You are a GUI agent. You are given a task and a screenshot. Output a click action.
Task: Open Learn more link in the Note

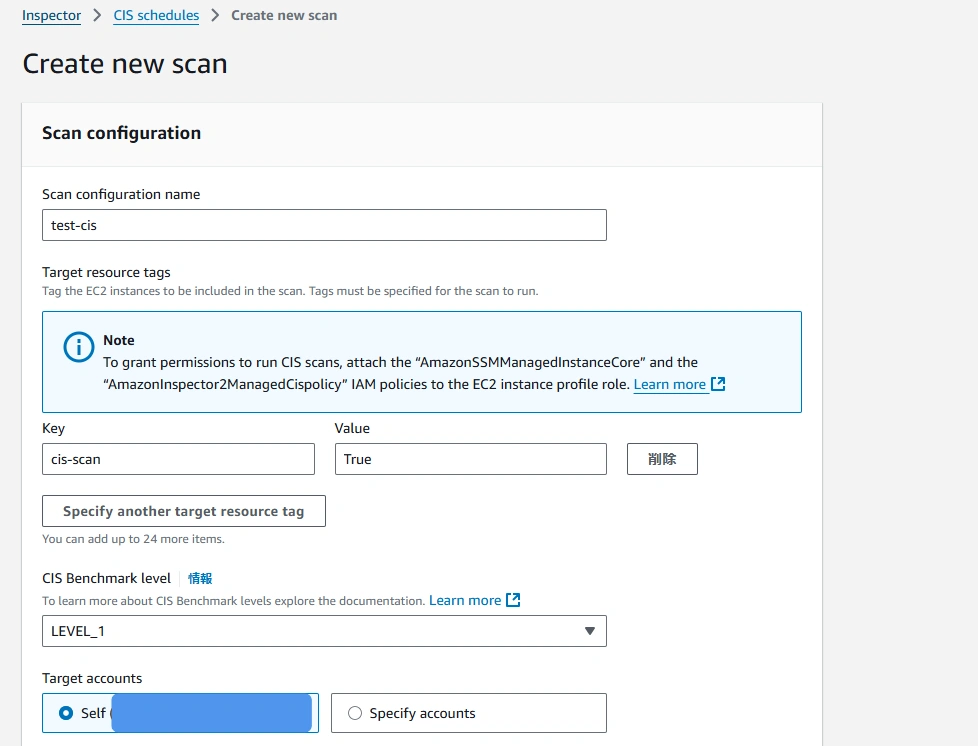point(669,384)
